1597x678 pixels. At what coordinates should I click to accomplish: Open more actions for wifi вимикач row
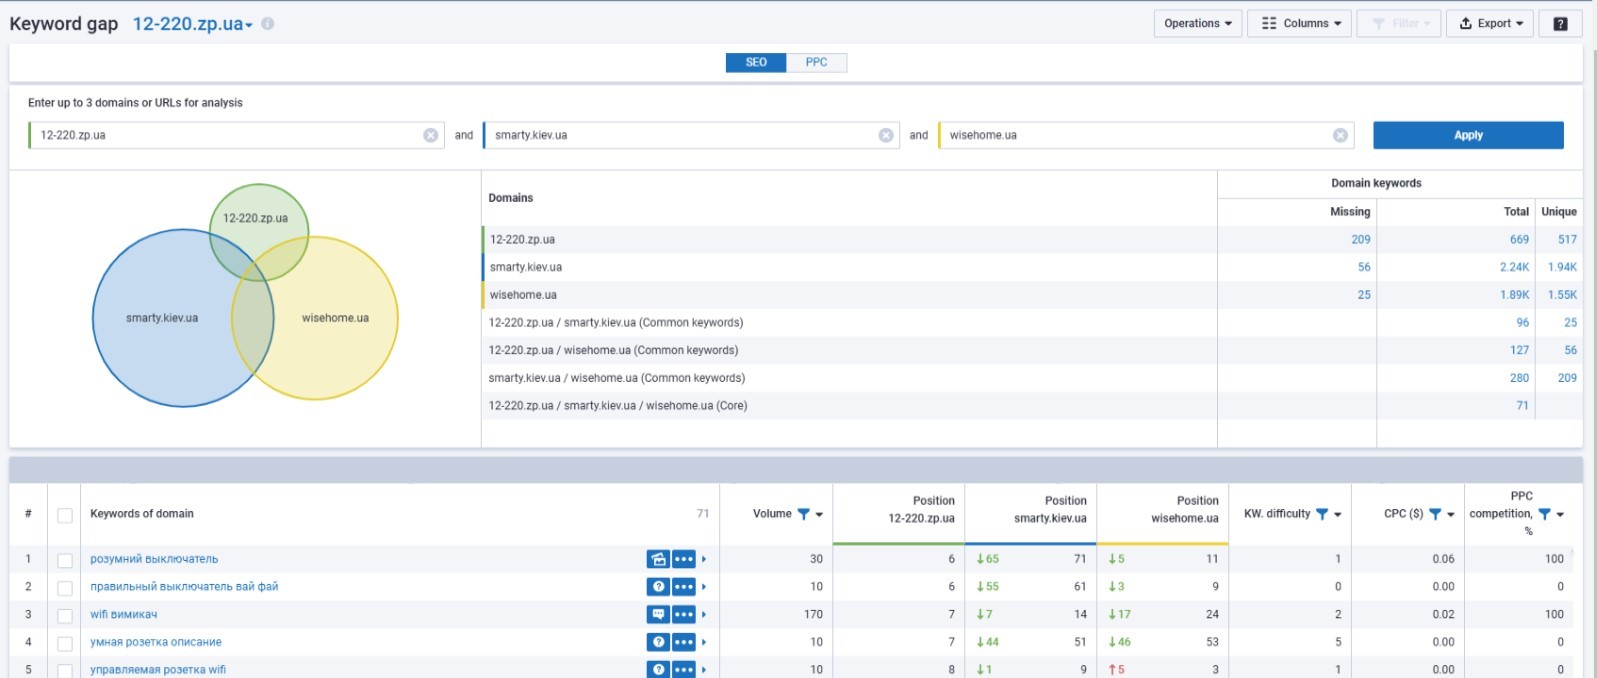(684, 614)
